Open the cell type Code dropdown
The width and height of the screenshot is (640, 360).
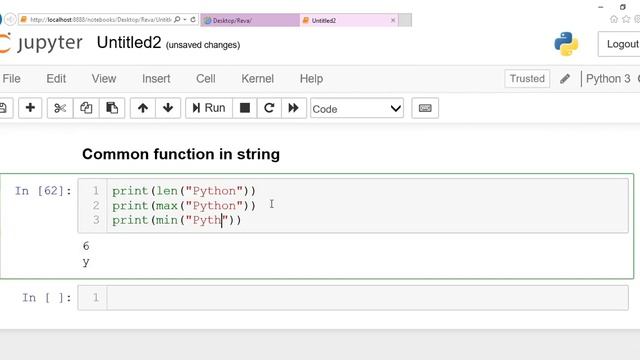pos(357,109)
